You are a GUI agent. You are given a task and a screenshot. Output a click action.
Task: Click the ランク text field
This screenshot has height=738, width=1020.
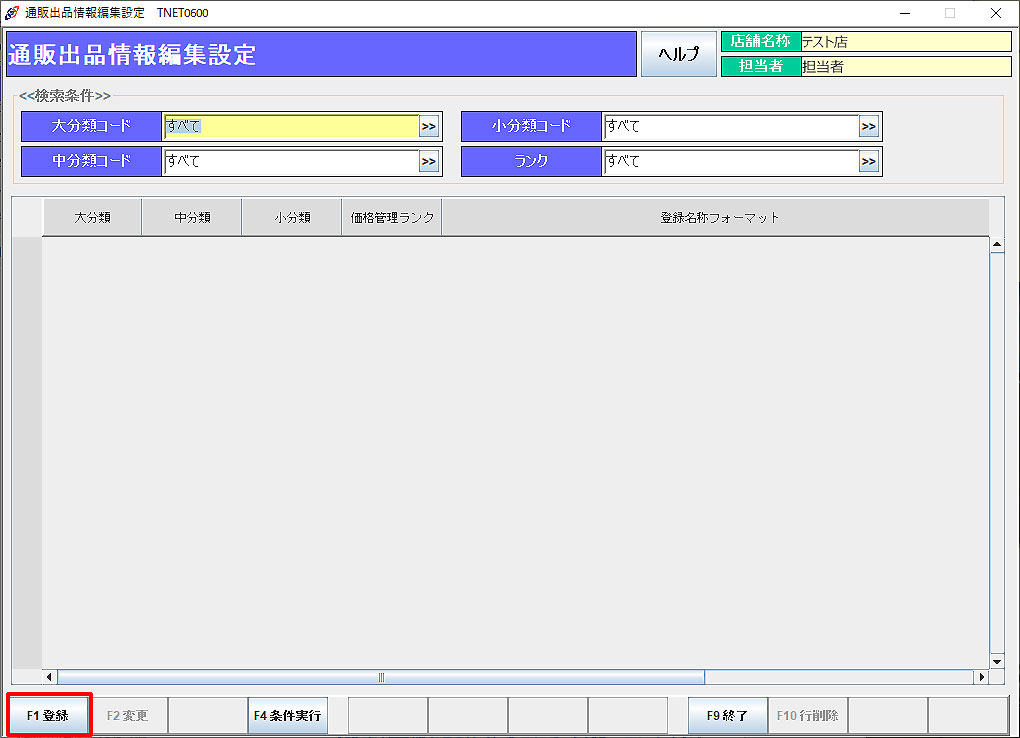[x=730, y=162]
